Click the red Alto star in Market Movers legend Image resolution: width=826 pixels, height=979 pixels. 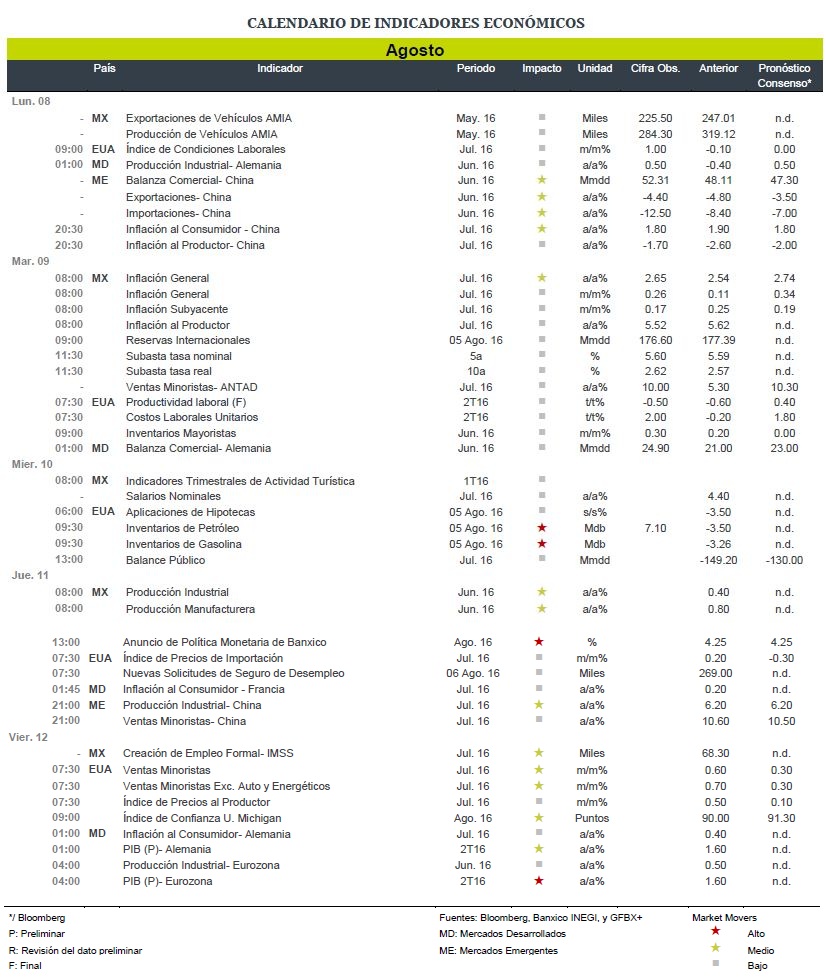pyautogui.click(x=715, y=931)
